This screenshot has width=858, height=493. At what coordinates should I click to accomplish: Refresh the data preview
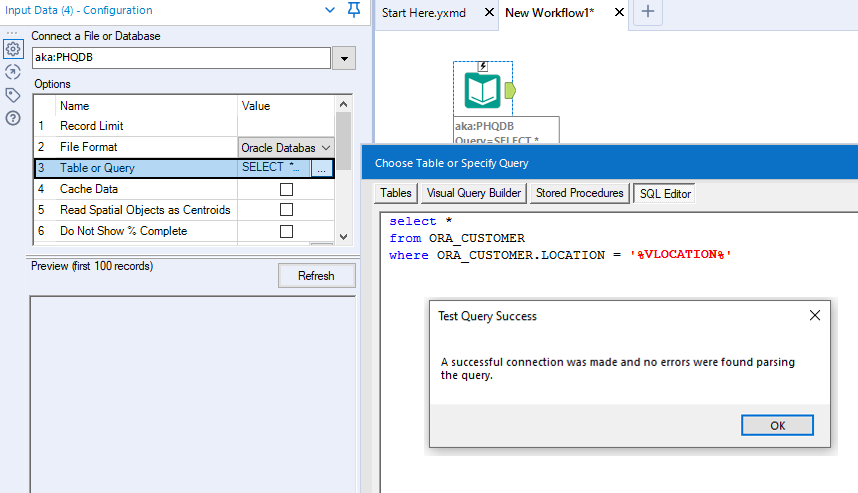(317, 276)
